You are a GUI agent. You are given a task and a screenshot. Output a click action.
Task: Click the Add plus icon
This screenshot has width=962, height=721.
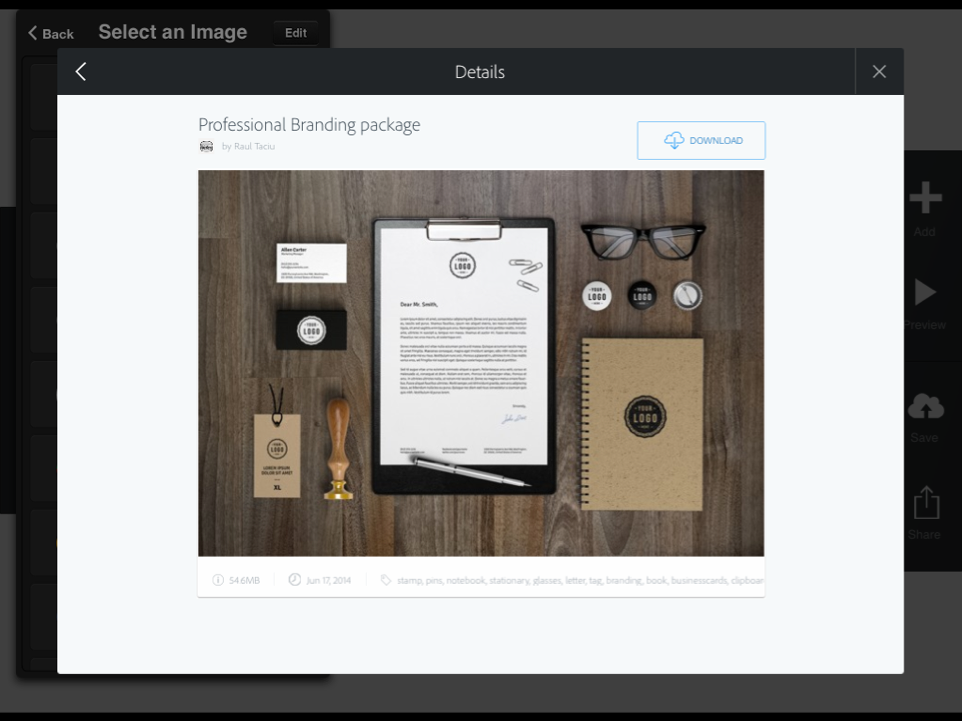pyautogui.click(x=925, y=199)
